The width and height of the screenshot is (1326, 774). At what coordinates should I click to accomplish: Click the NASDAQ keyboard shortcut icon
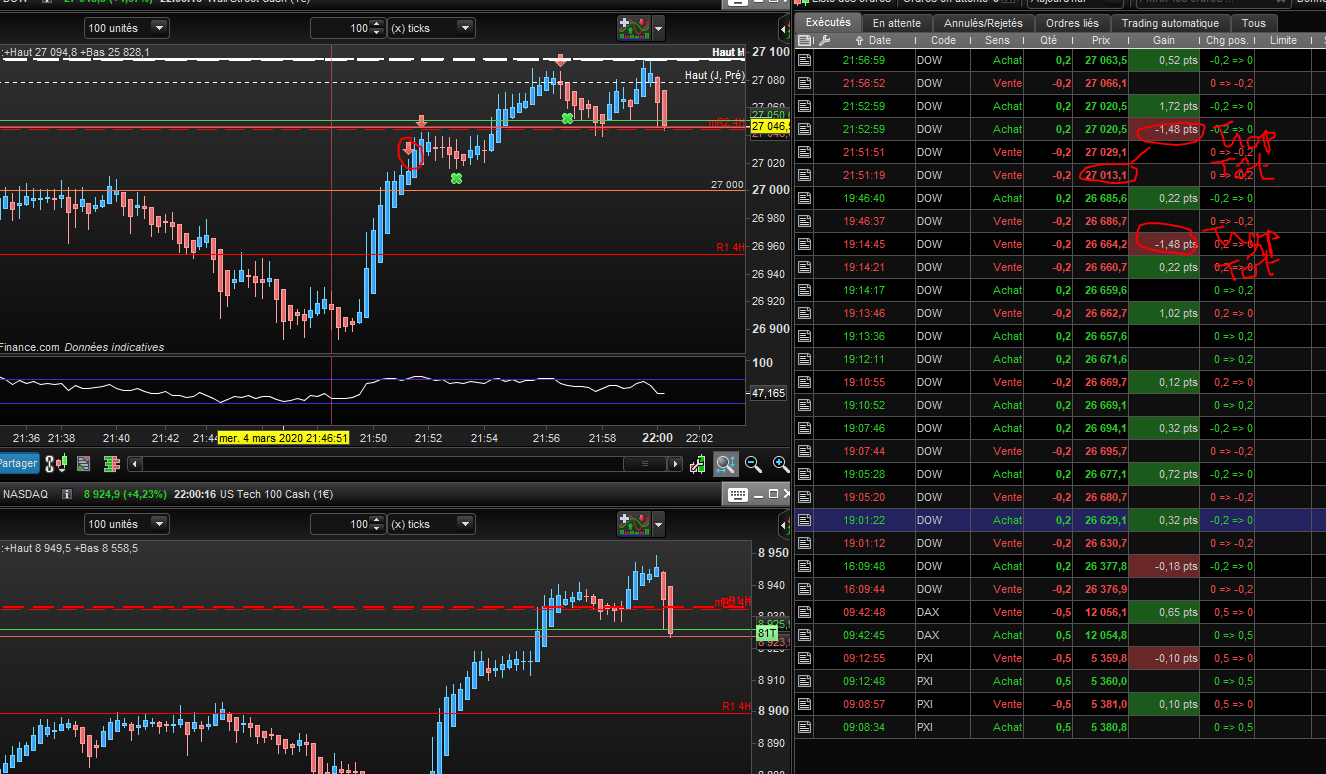737,494
